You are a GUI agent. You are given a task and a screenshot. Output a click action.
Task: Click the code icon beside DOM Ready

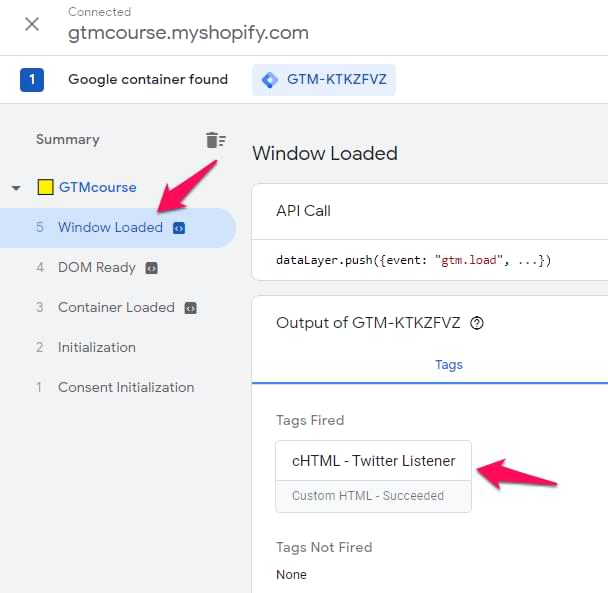(x=151, y=268)
